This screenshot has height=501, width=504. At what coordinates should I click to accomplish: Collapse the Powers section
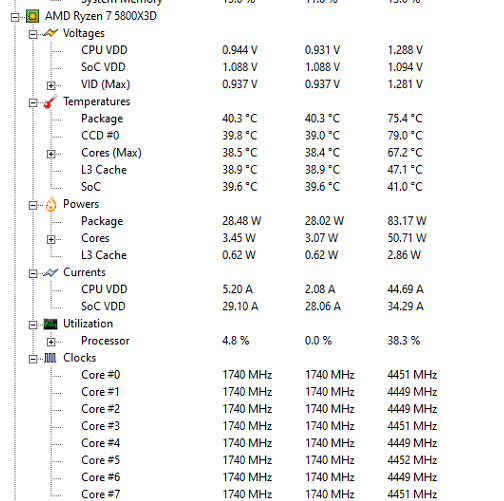coord(33,205)
